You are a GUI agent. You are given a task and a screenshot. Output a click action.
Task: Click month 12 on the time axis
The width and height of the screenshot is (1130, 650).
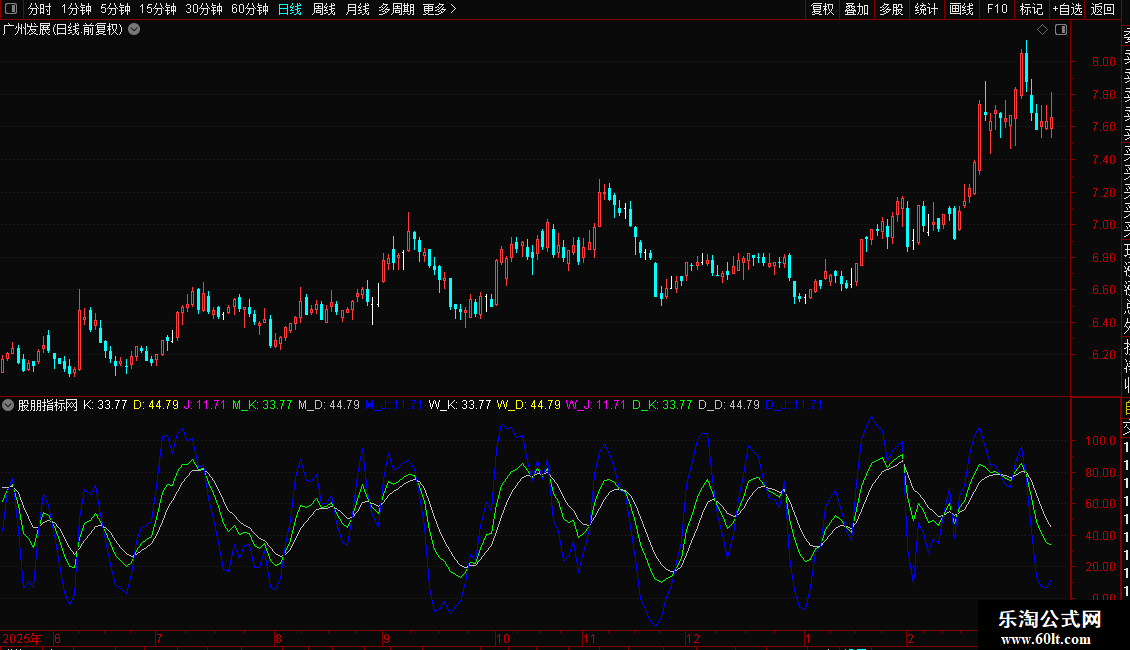click(693, 639)
